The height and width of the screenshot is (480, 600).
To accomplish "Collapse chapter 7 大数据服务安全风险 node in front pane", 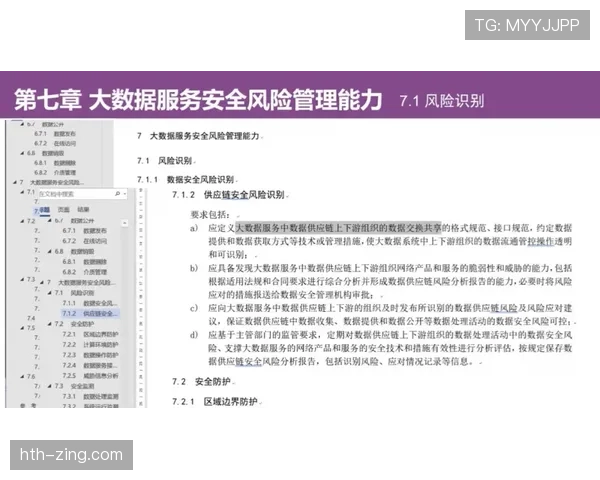I will coord(42,282).
